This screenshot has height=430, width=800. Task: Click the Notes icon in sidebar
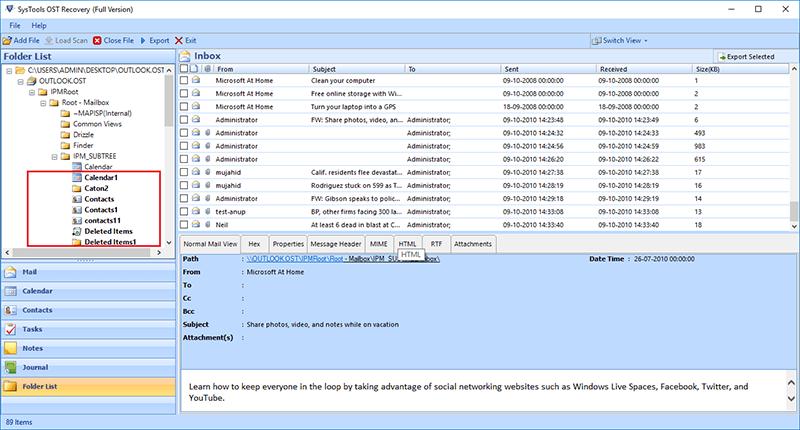pos(10,348)
